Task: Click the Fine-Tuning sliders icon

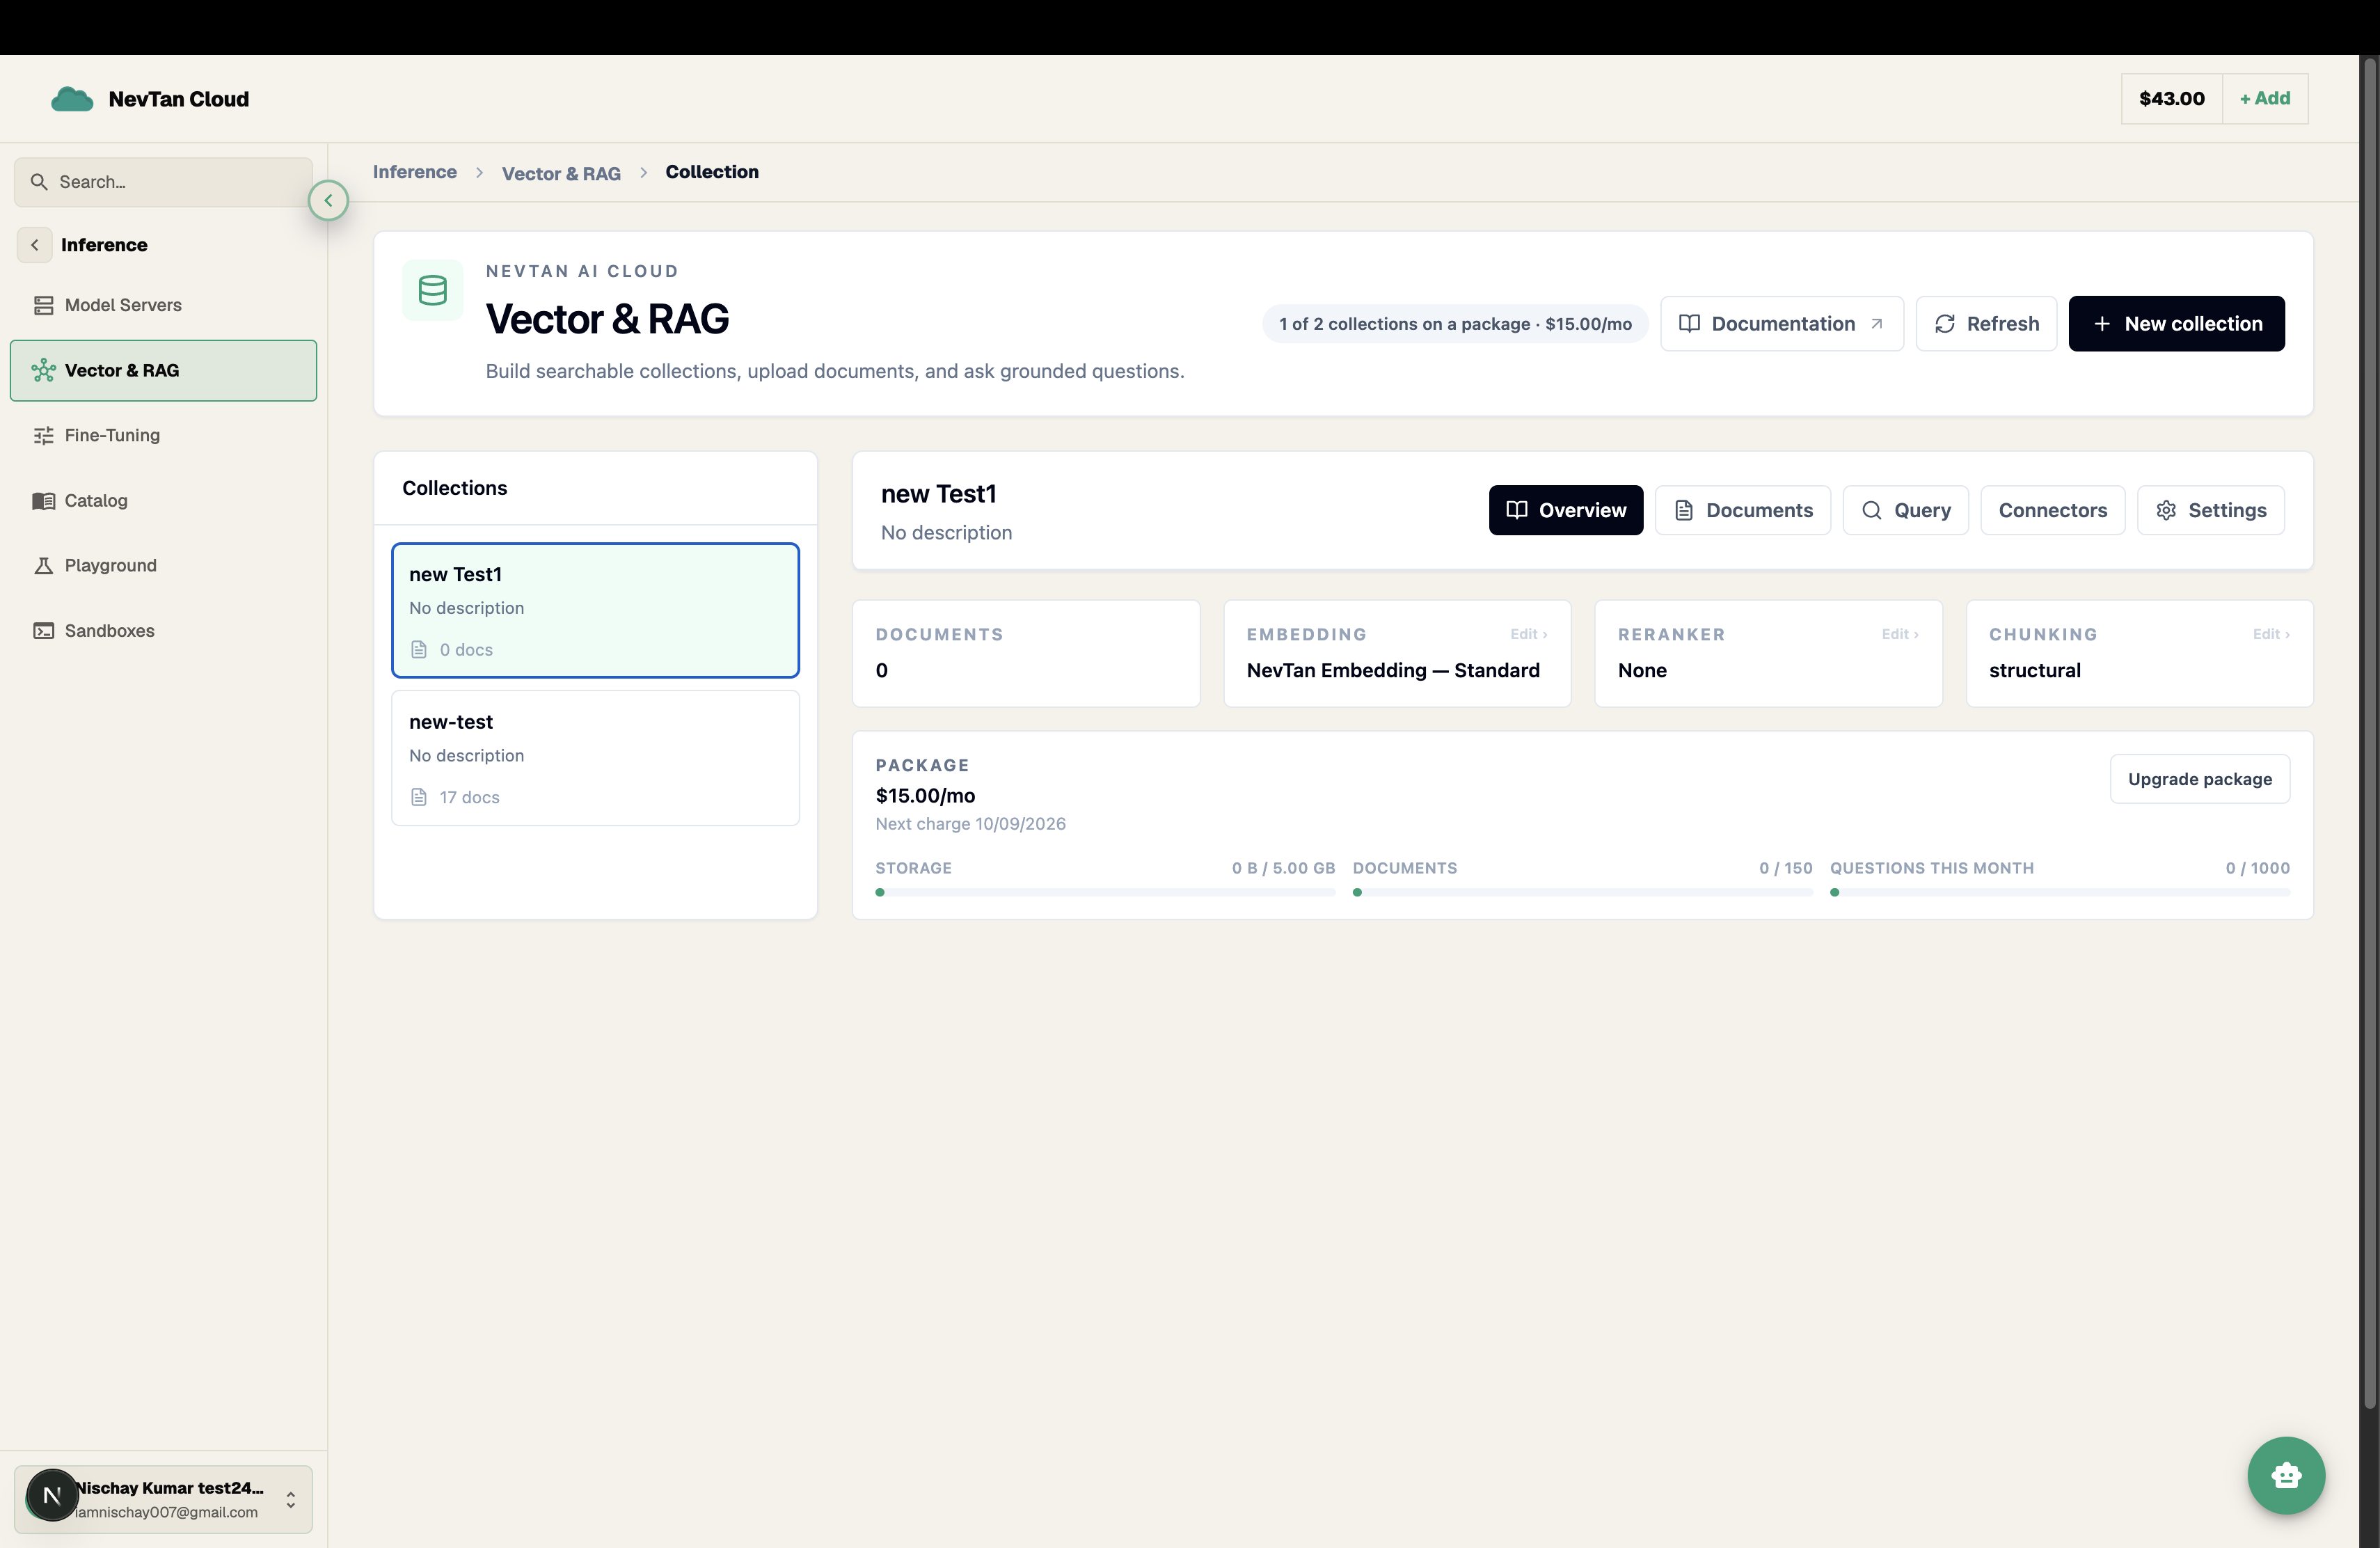Action: coord(43,435)
